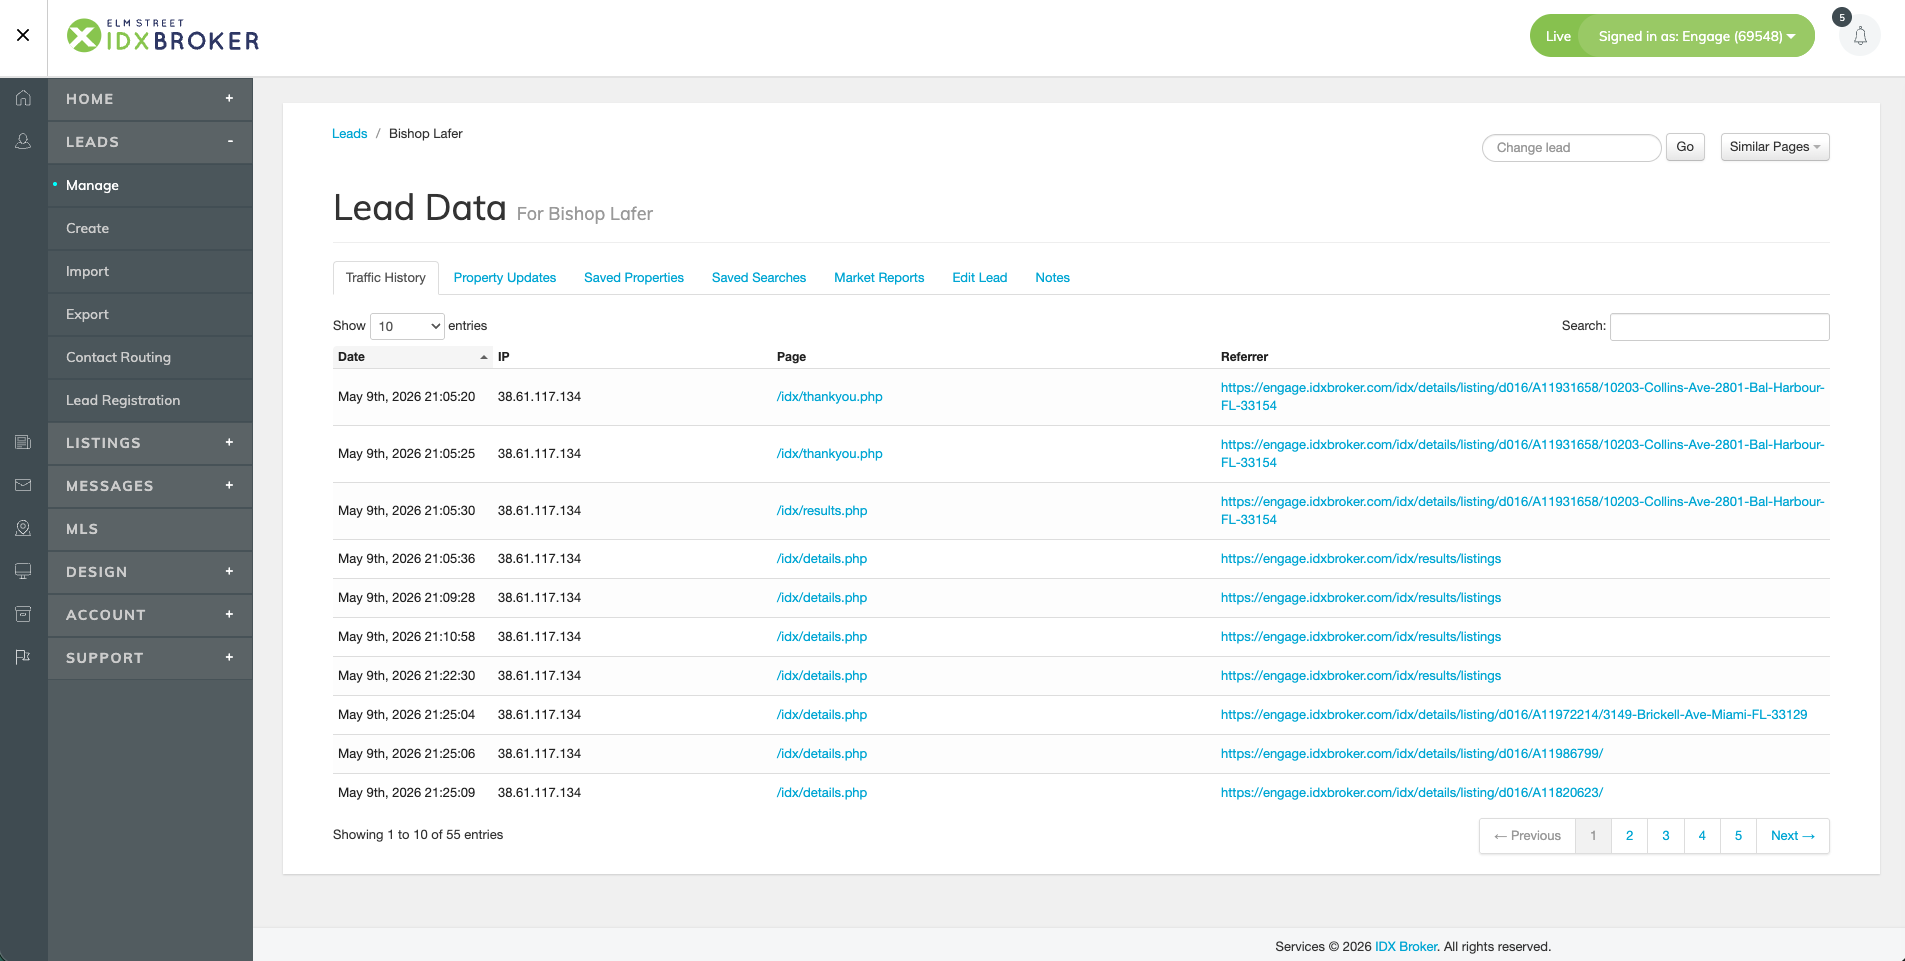
Task: Click the Live status badge
Action: pos(1558,36)
